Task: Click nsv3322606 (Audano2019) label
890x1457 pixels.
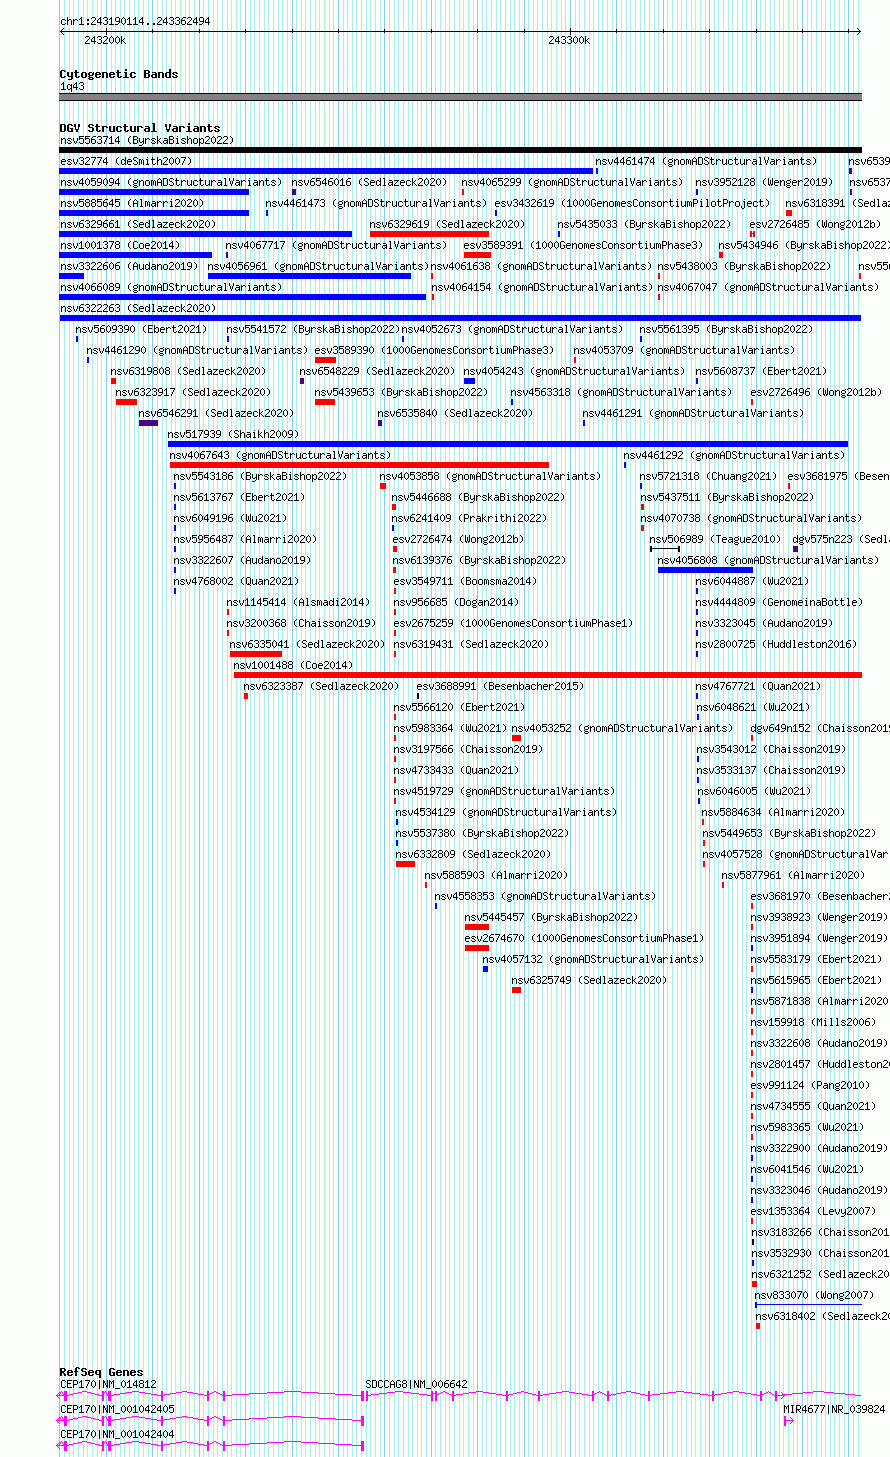Action: coord(129,266)
